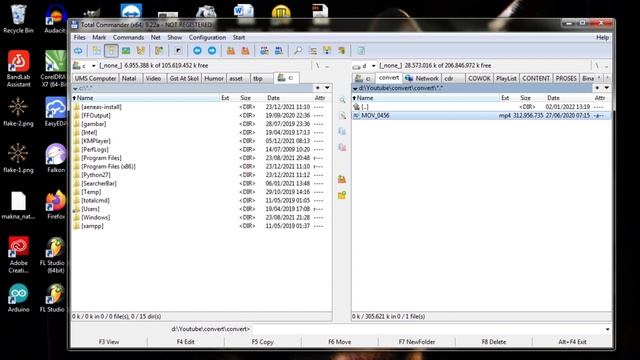Click the Recycle Bin desktop icon
This screenshot has width=640, height=360.
18,19
